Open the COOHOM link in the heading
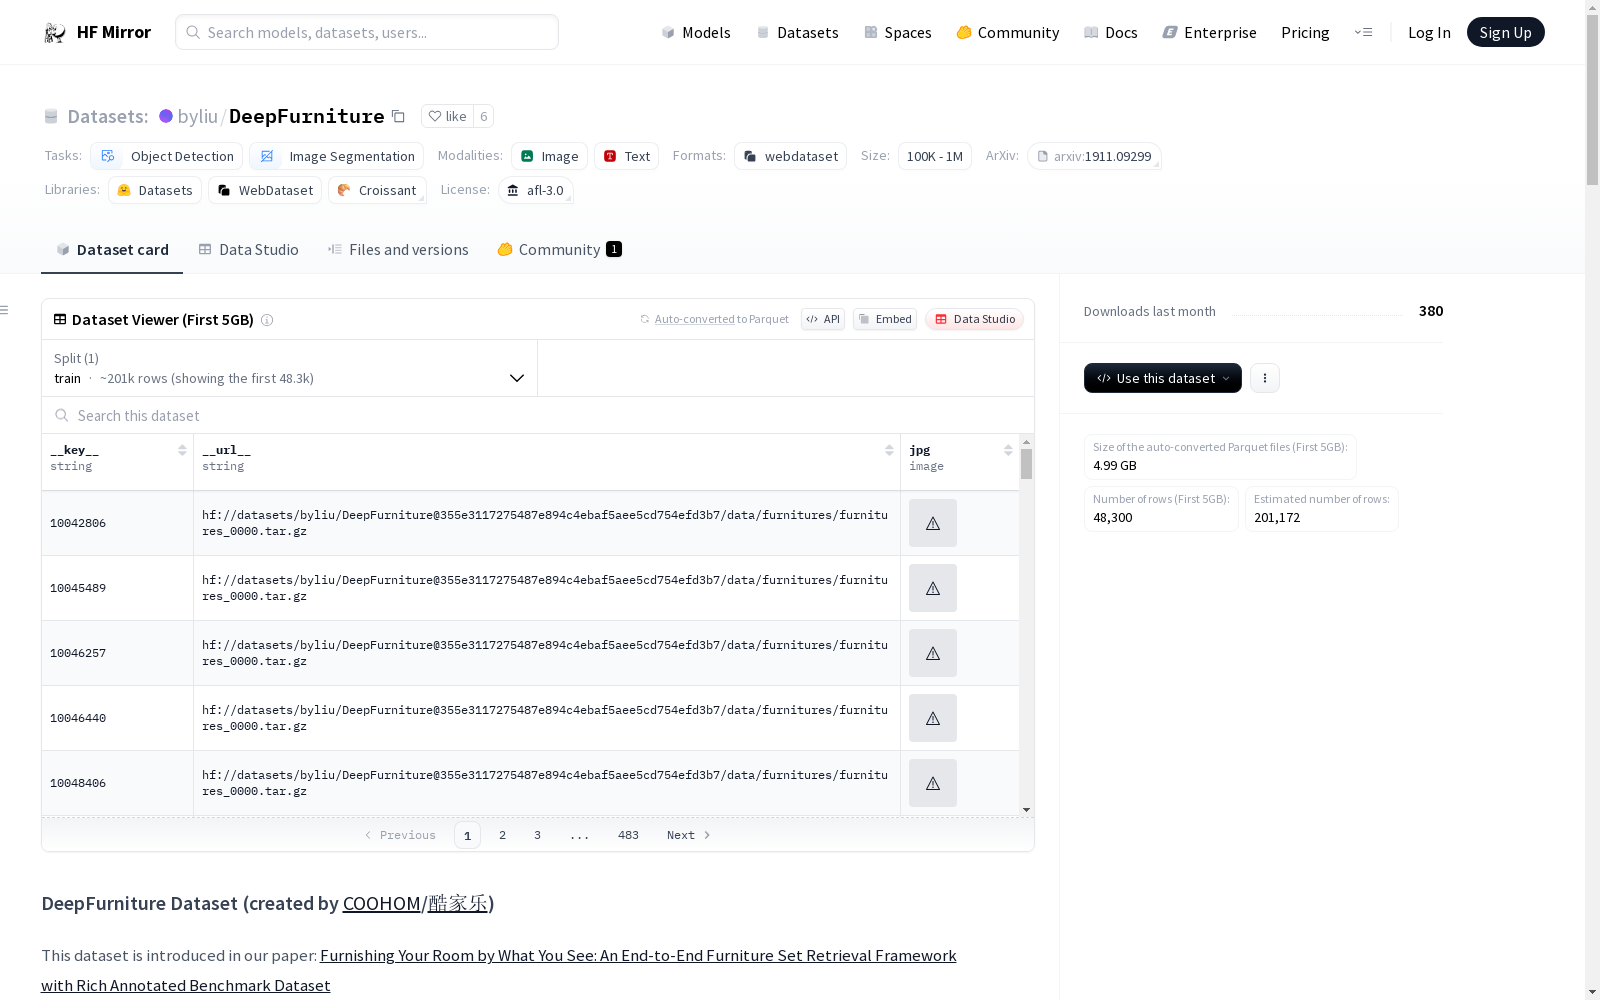 [x=381, y=903]
